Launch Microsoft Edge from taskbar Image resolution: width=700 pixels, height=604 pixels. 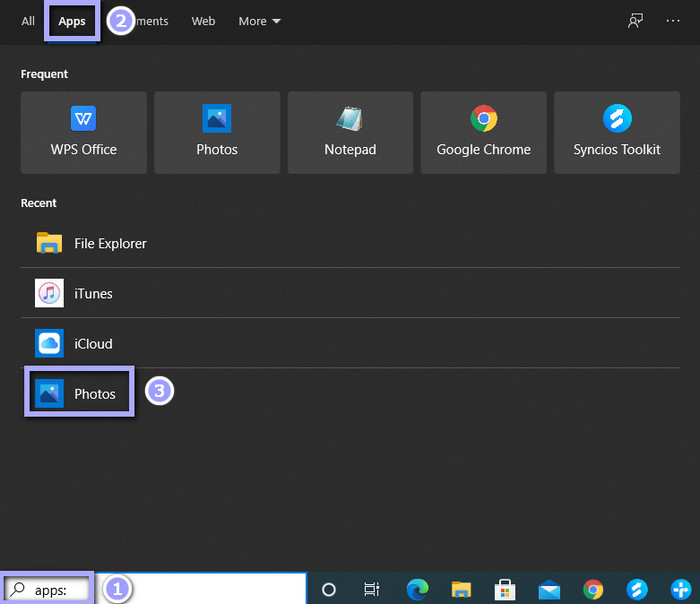[x=417, y=590]
